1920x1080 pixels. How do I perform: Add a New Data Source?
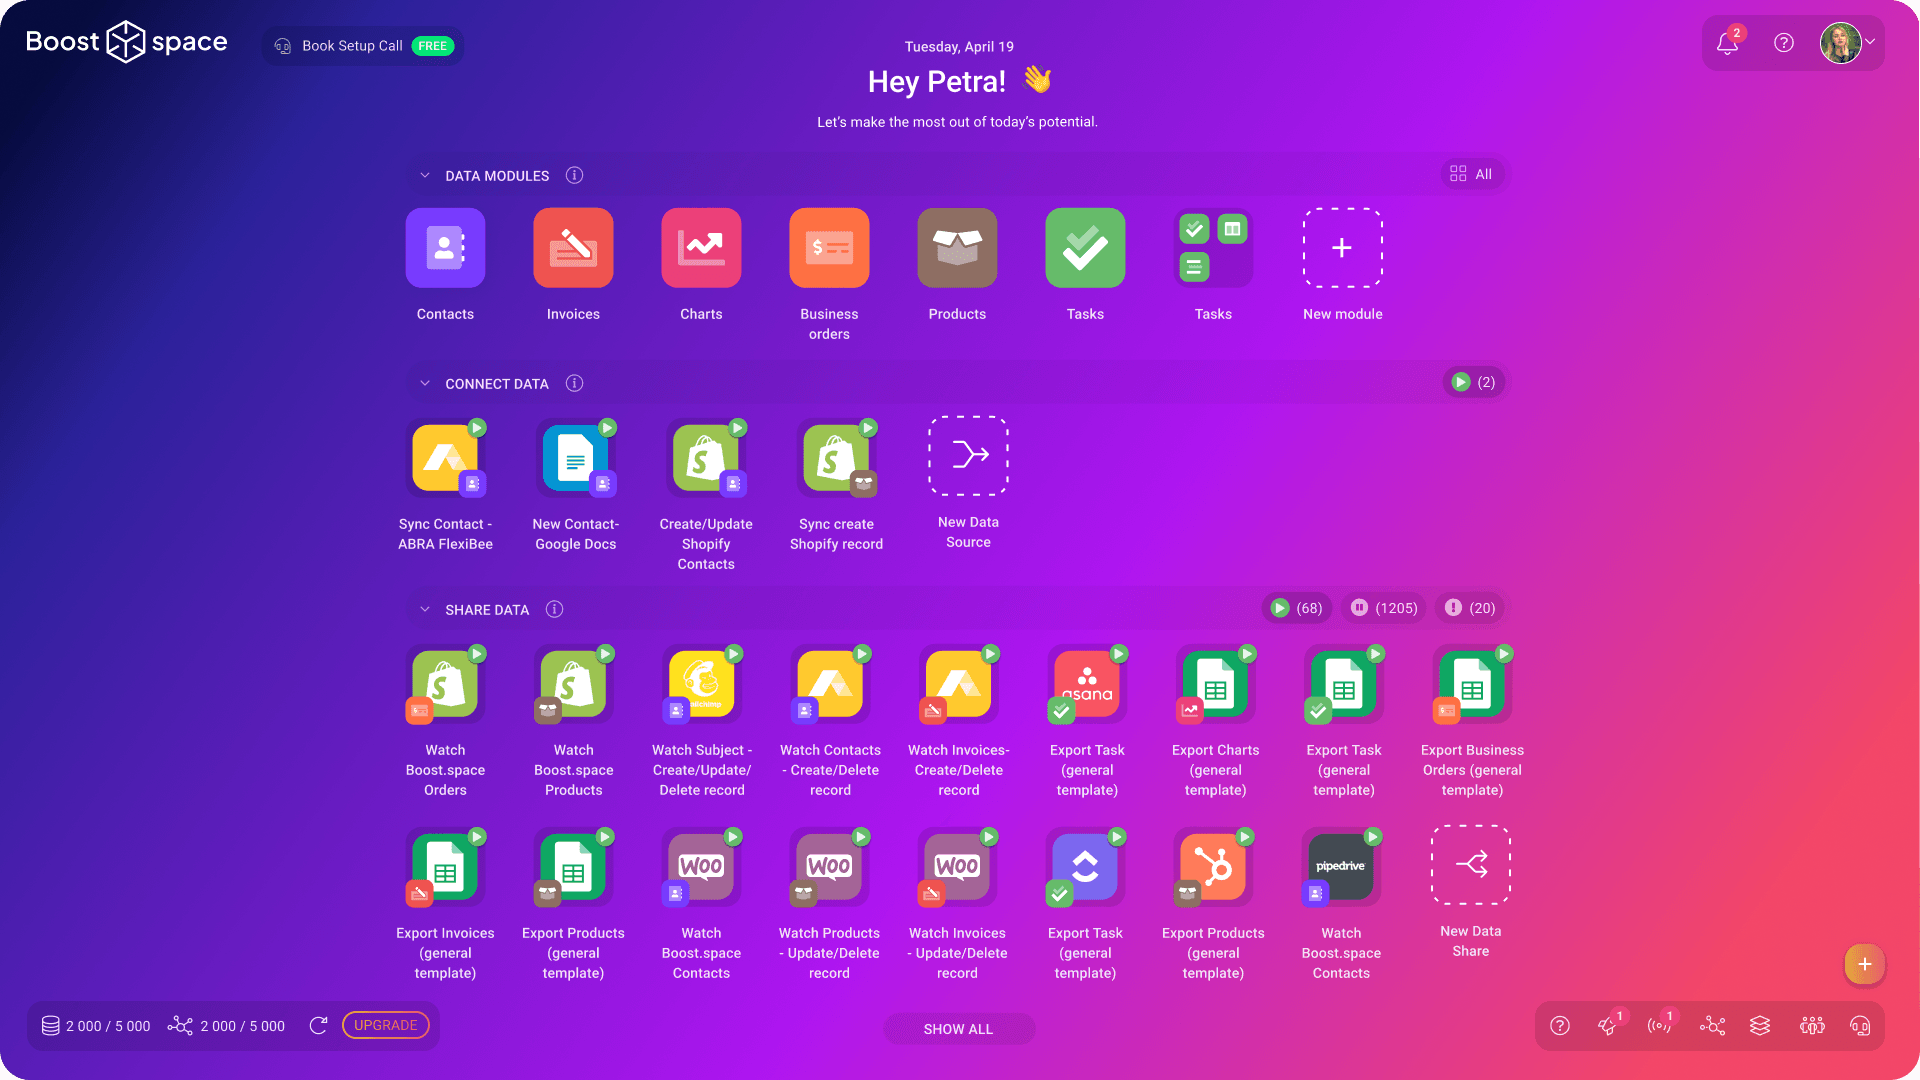tap(968, 456)
